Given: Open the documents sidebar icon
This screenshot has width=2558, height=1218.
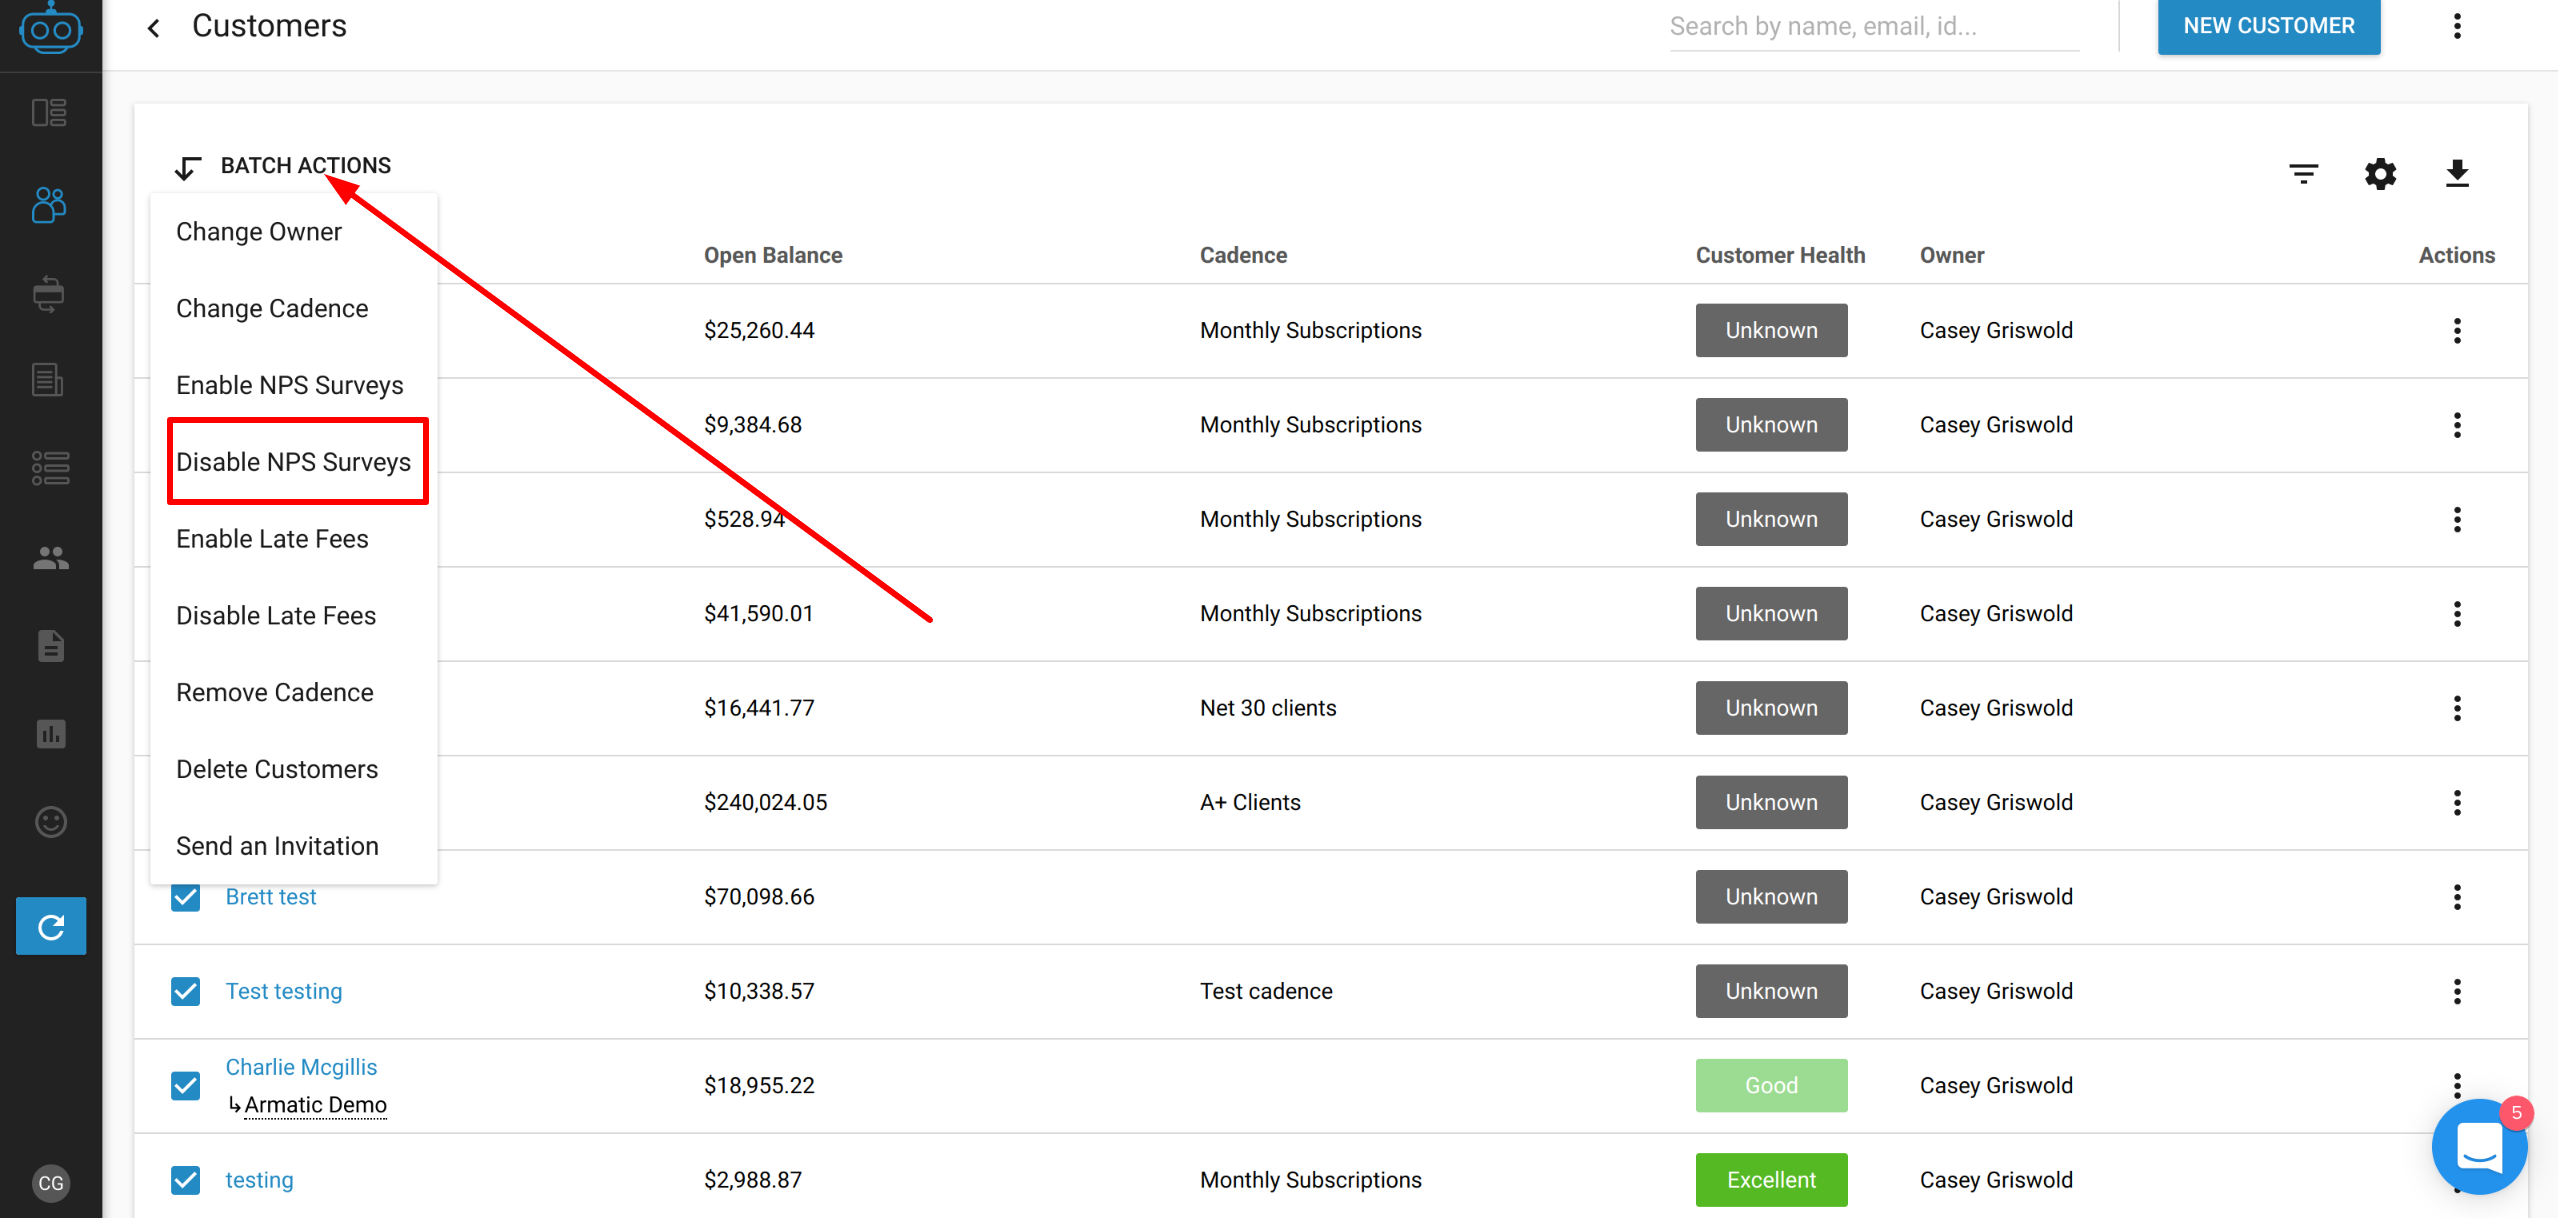Looking at the screenshot, I should (x=50, y=646).
